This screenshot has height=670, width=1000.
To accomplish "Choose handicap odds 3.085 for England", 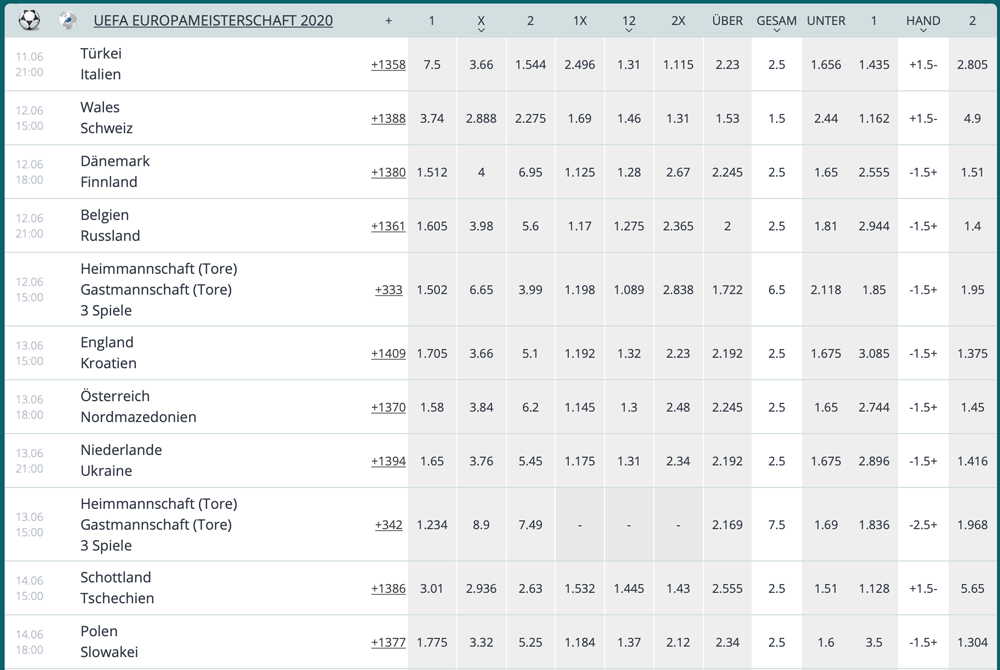I will coord(874,354).
